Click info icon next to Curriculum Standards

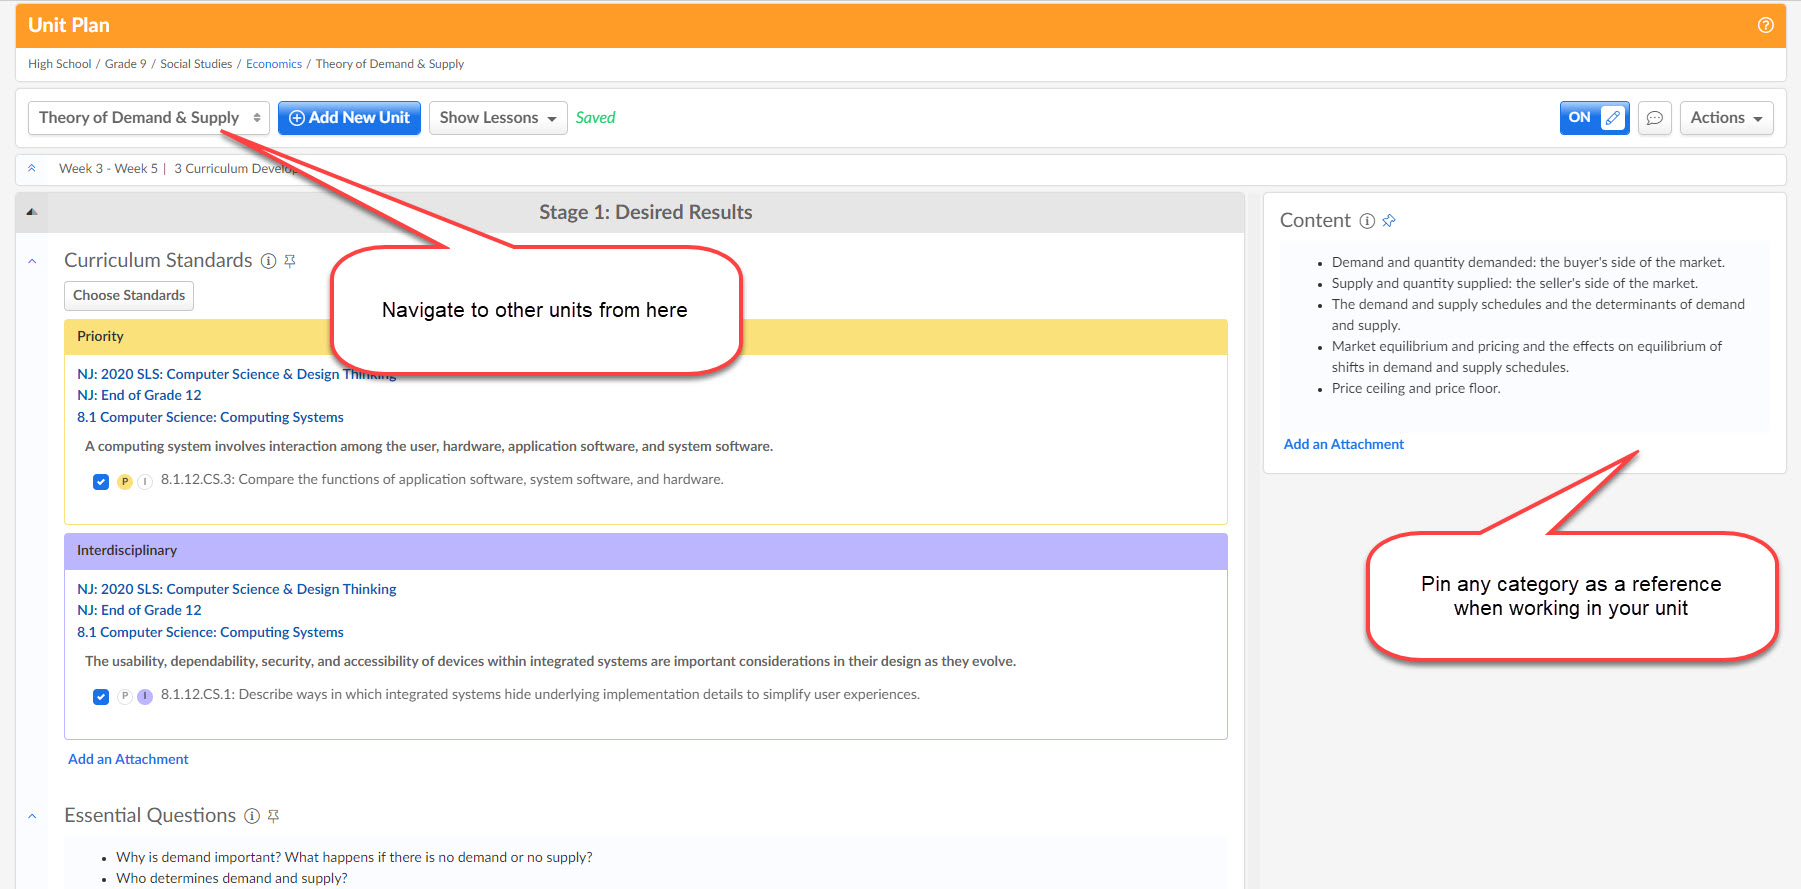pos(268,261)
